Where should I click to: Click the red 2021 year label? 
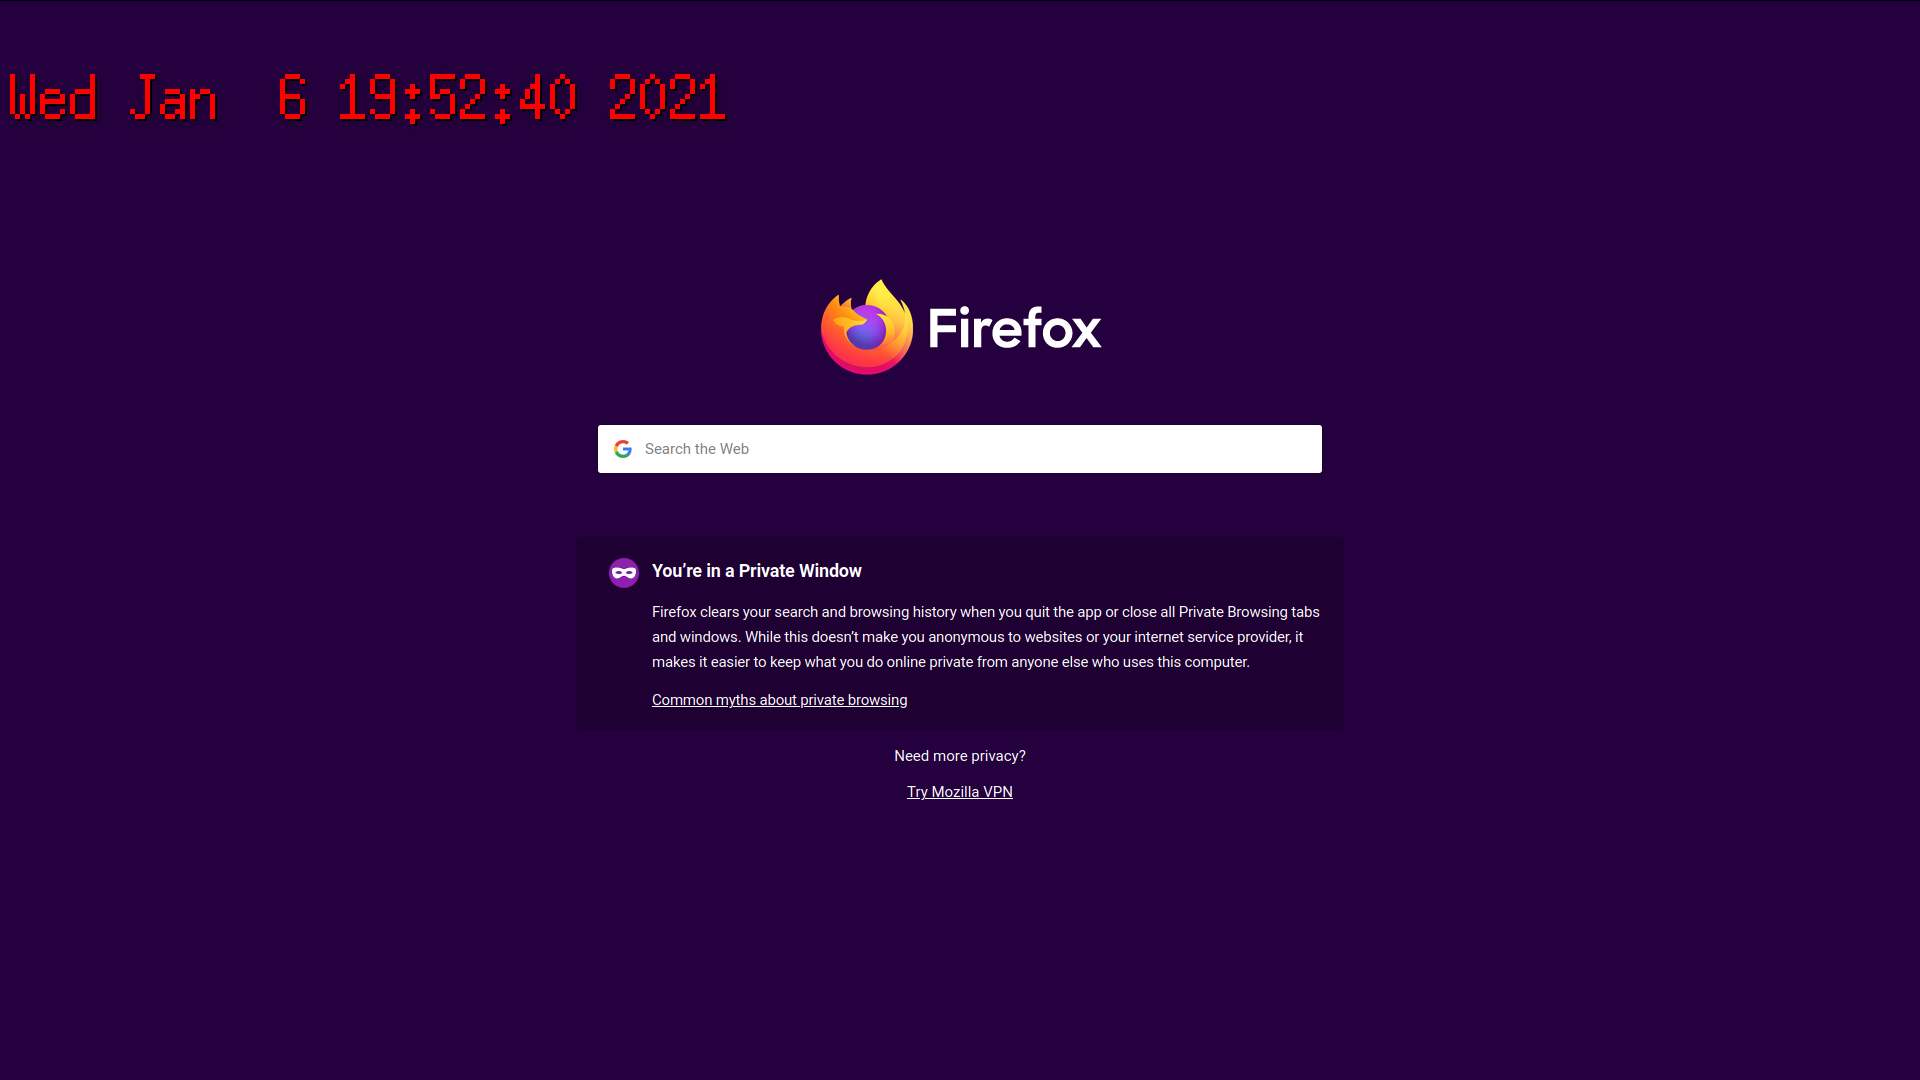[x=667, y=98]
